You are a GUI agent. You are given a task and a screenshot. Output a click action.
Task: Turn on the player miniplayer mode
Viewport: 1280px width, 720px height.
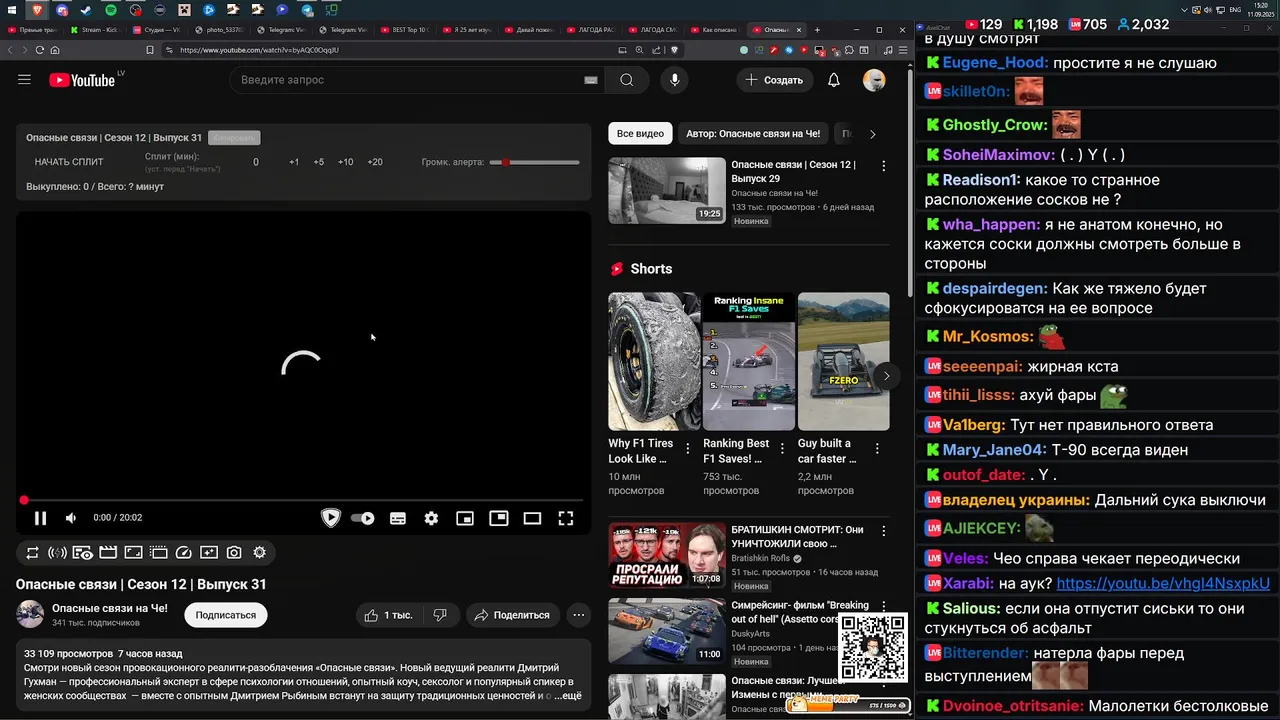(465, 518)
